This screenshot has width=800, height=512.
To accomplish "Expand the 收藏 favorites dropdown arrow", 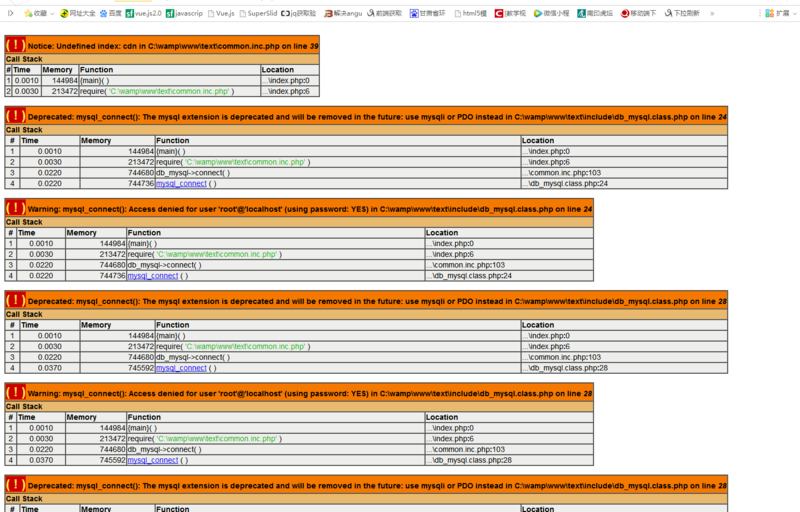I will tap(52, 13).
